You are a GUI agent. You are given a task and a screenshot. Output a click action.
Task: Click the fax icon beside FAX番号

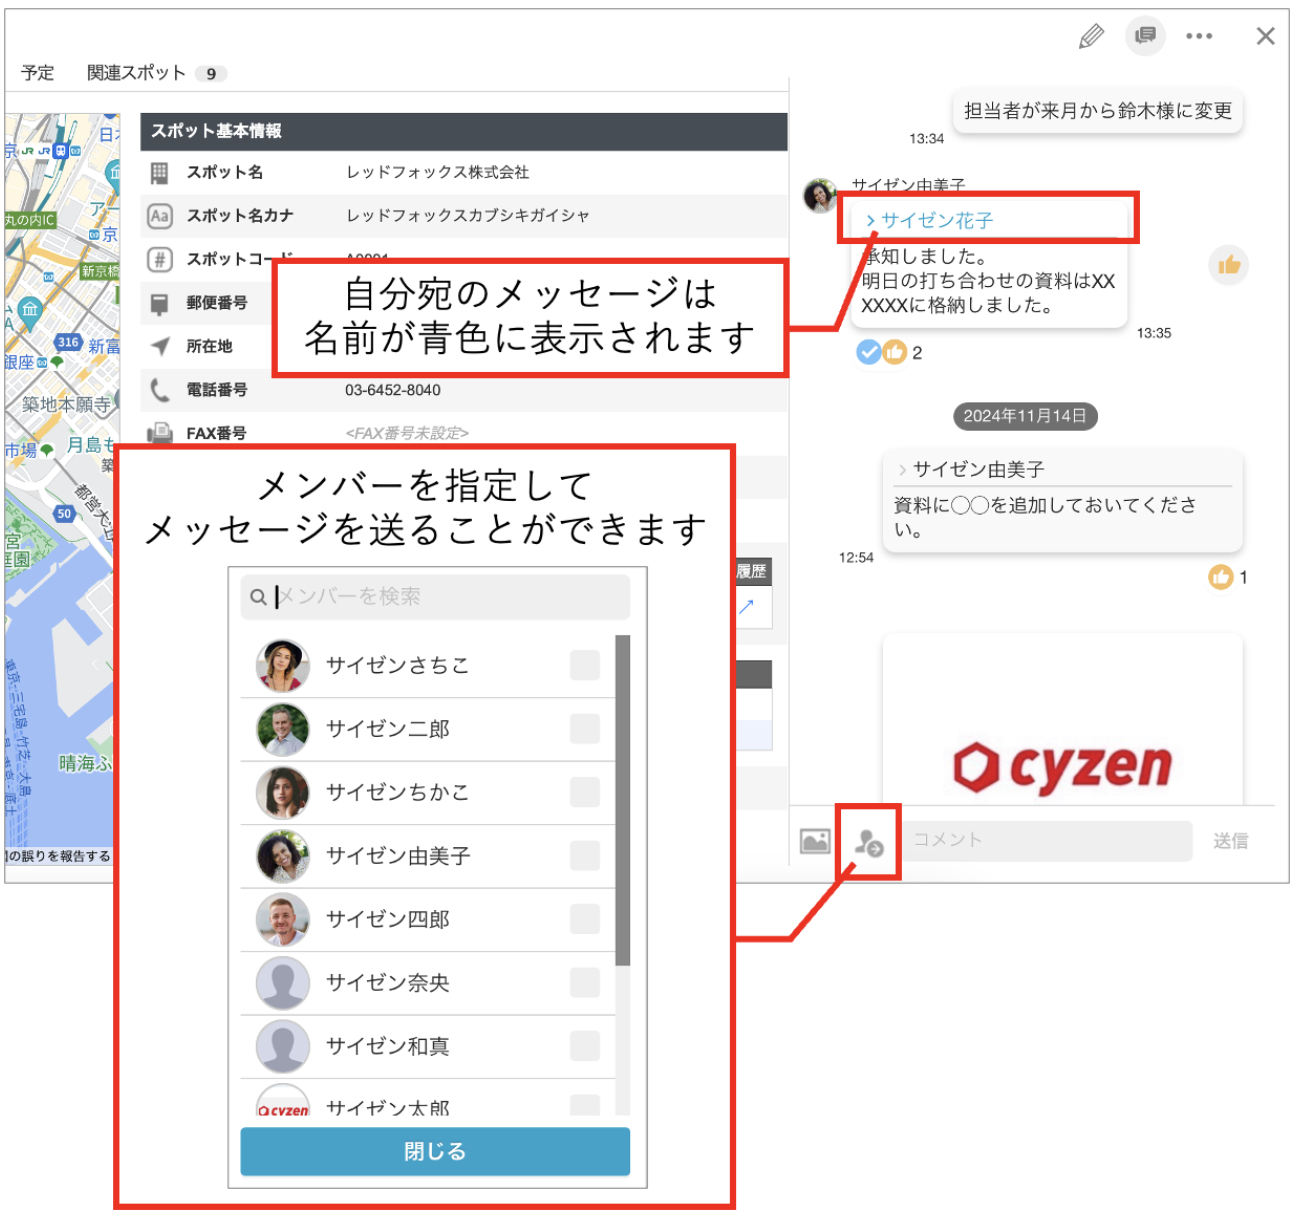(160, 434)
